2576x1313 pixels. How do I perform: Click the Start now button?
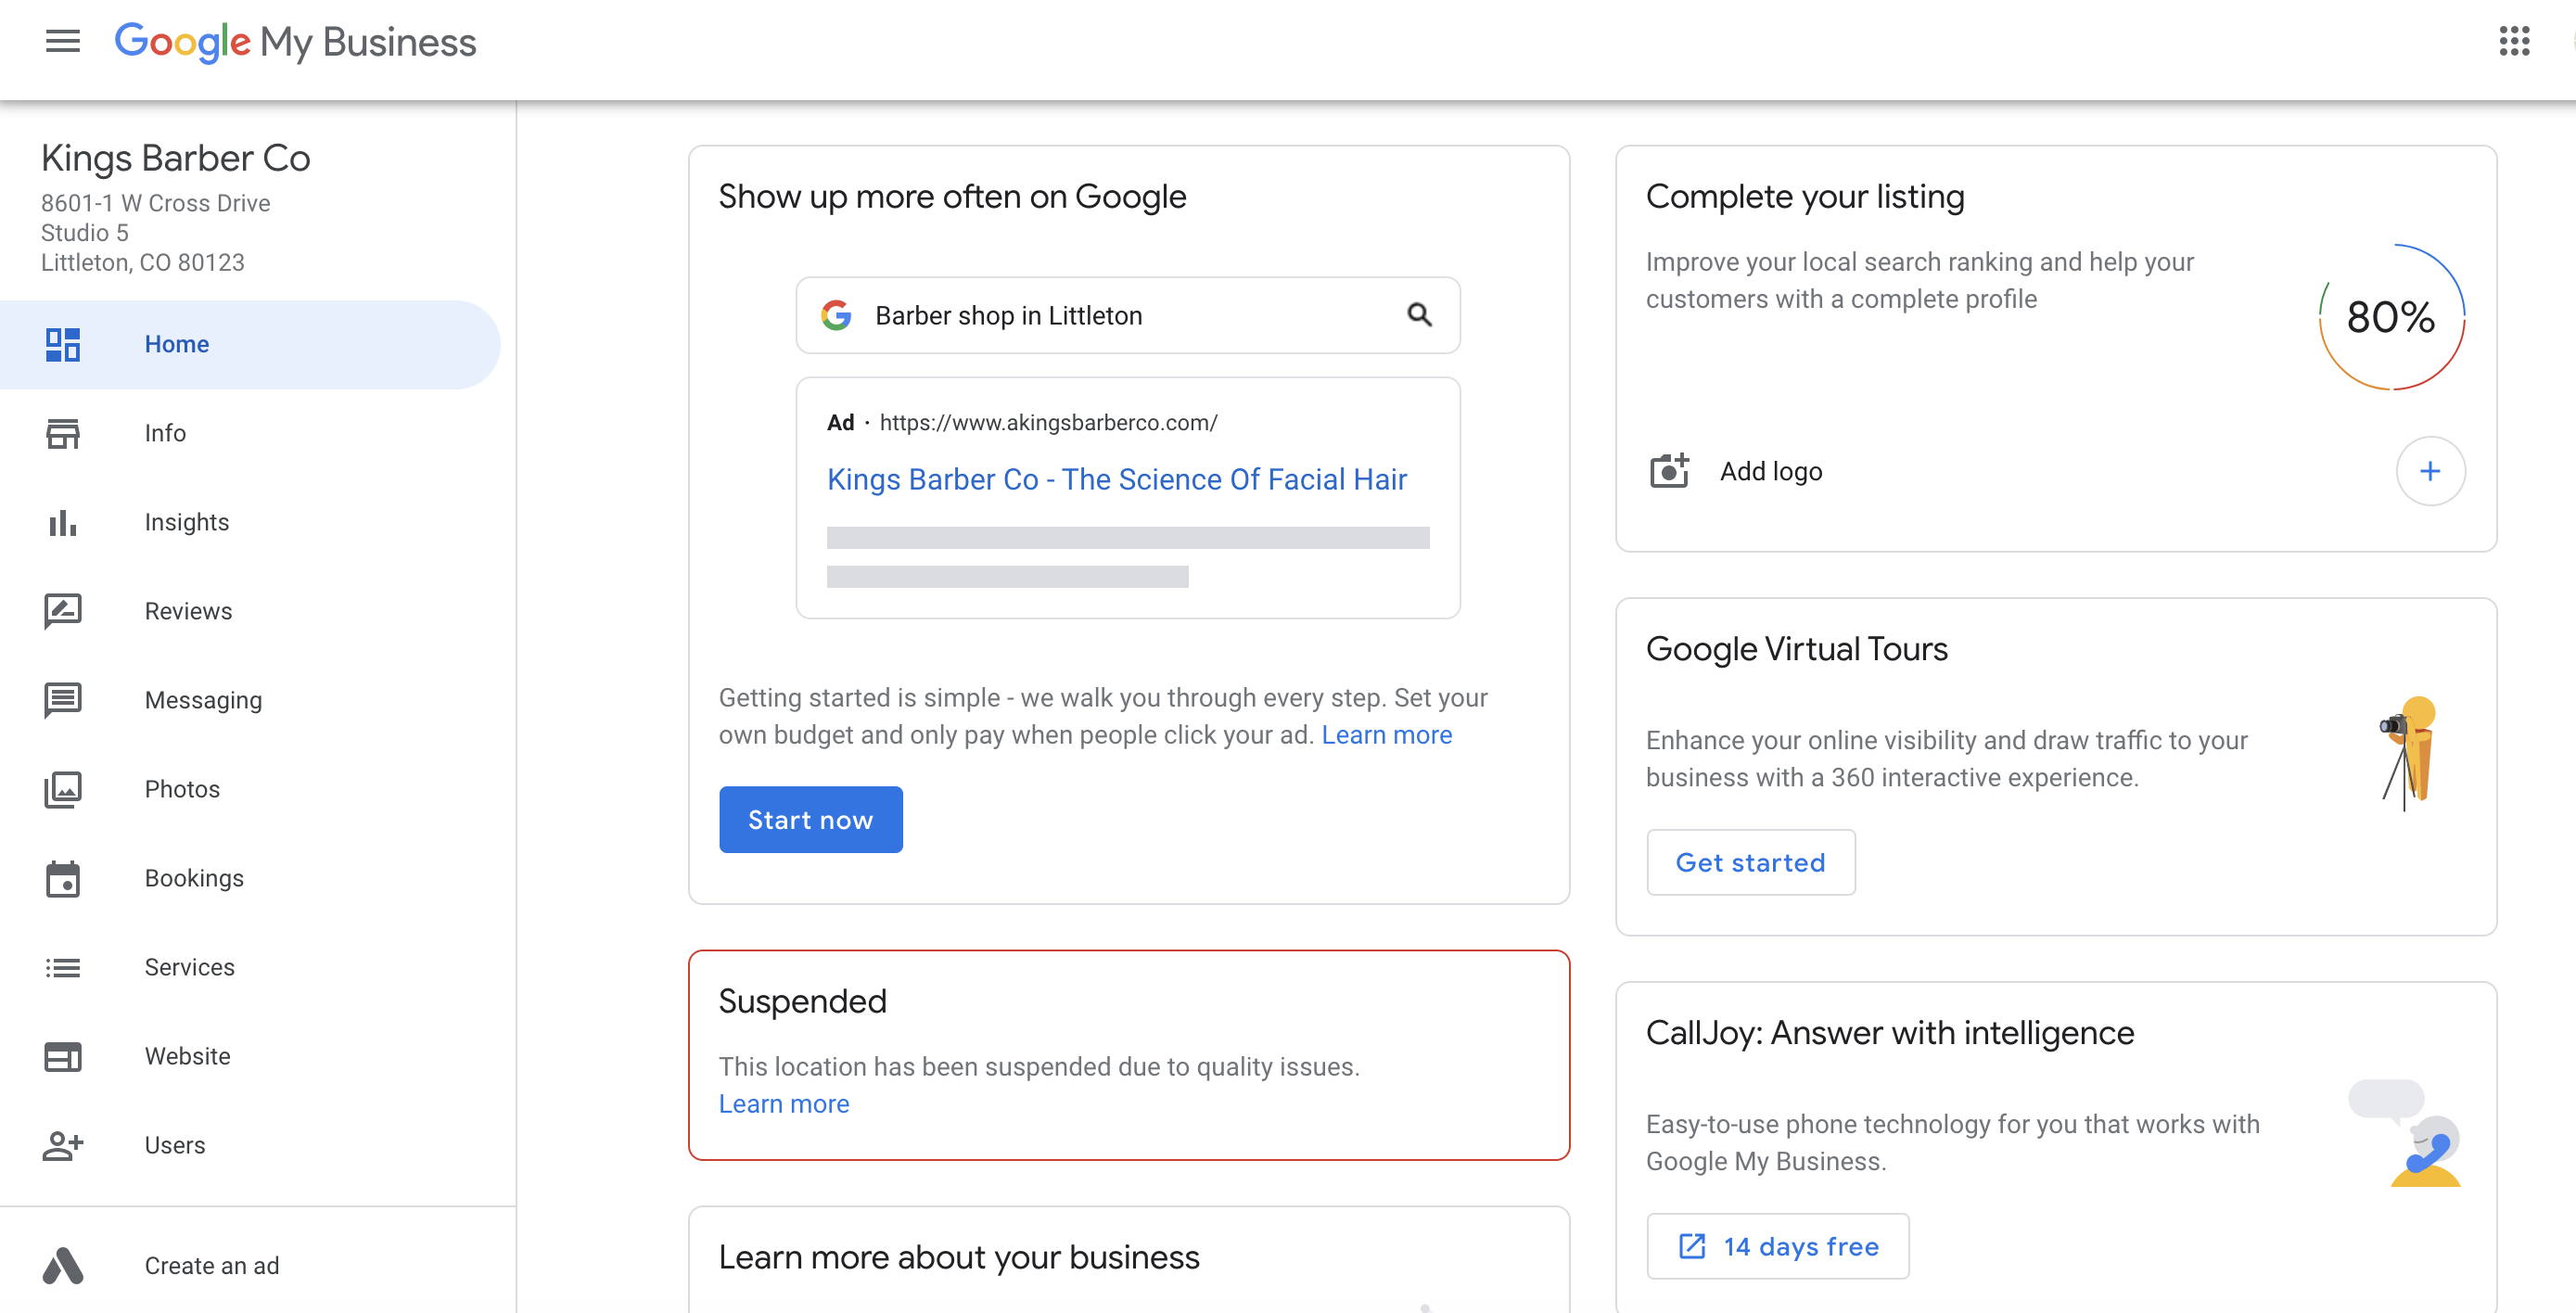pyautogui.click(x=810, y=820)
